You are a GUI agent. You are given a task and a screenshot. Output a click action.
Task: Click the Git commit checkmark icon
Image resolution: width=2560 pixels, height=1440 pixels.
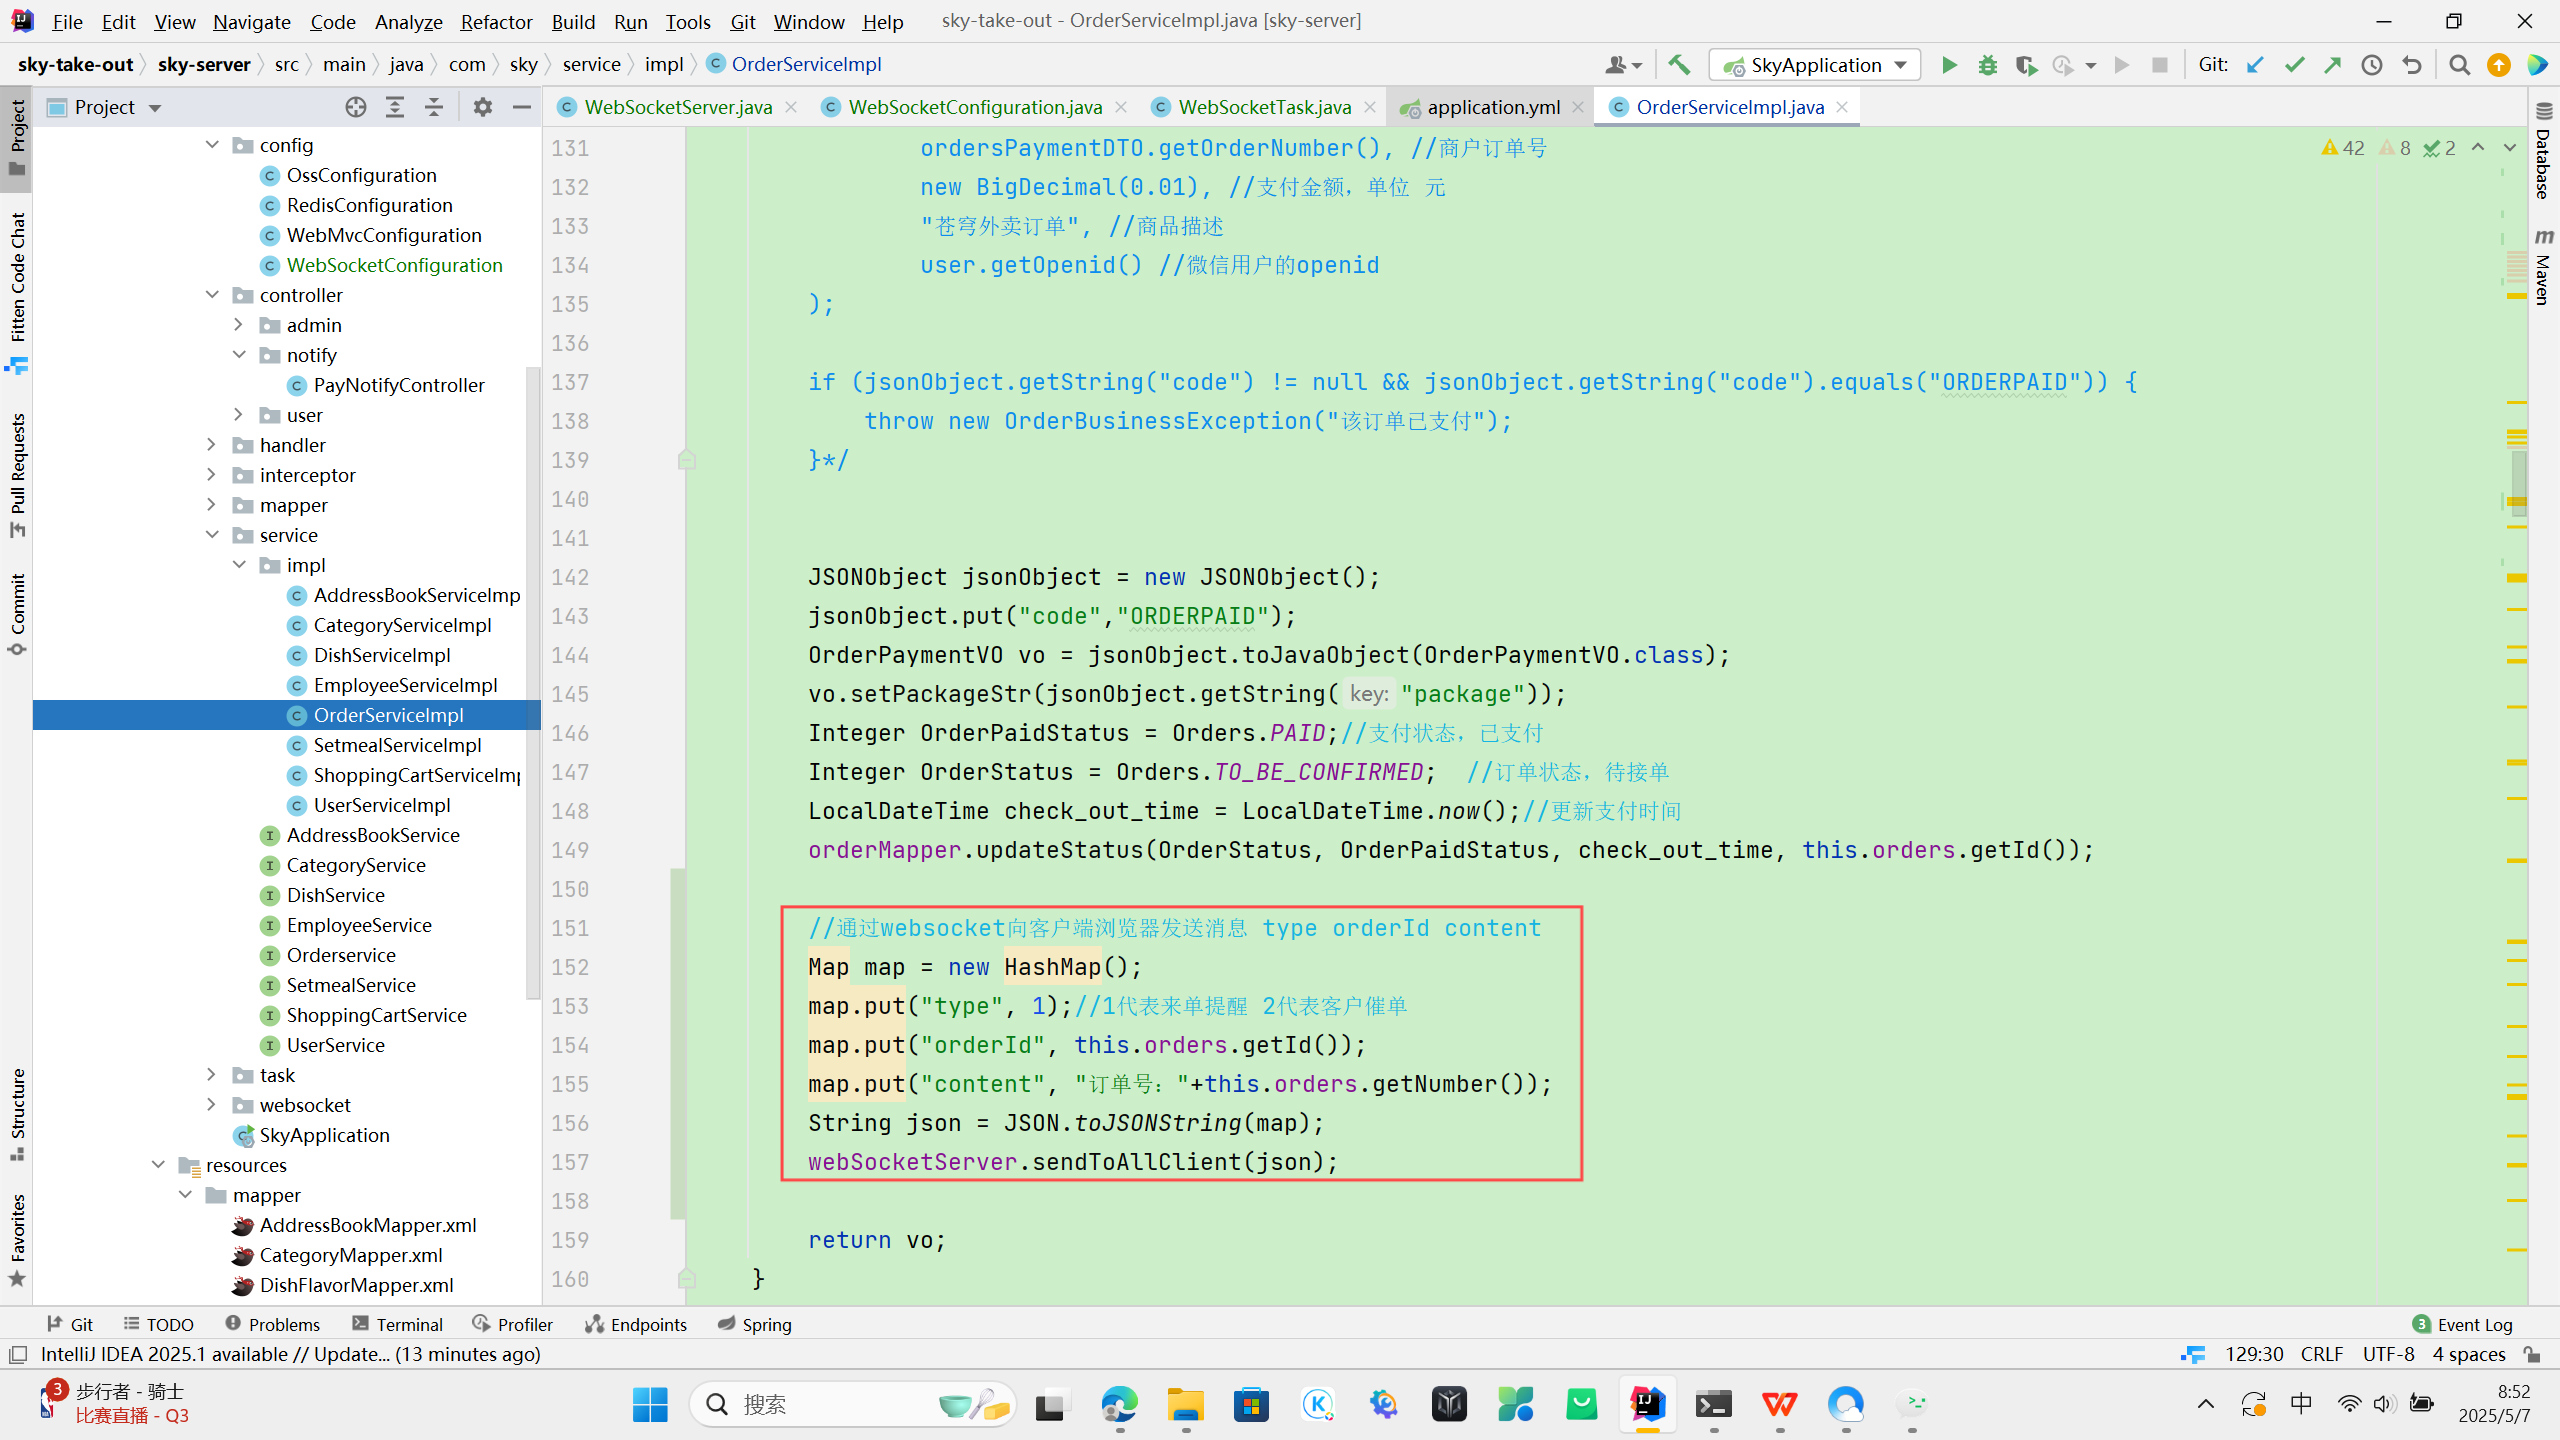pyautogui.click(x=2294, y=65)
